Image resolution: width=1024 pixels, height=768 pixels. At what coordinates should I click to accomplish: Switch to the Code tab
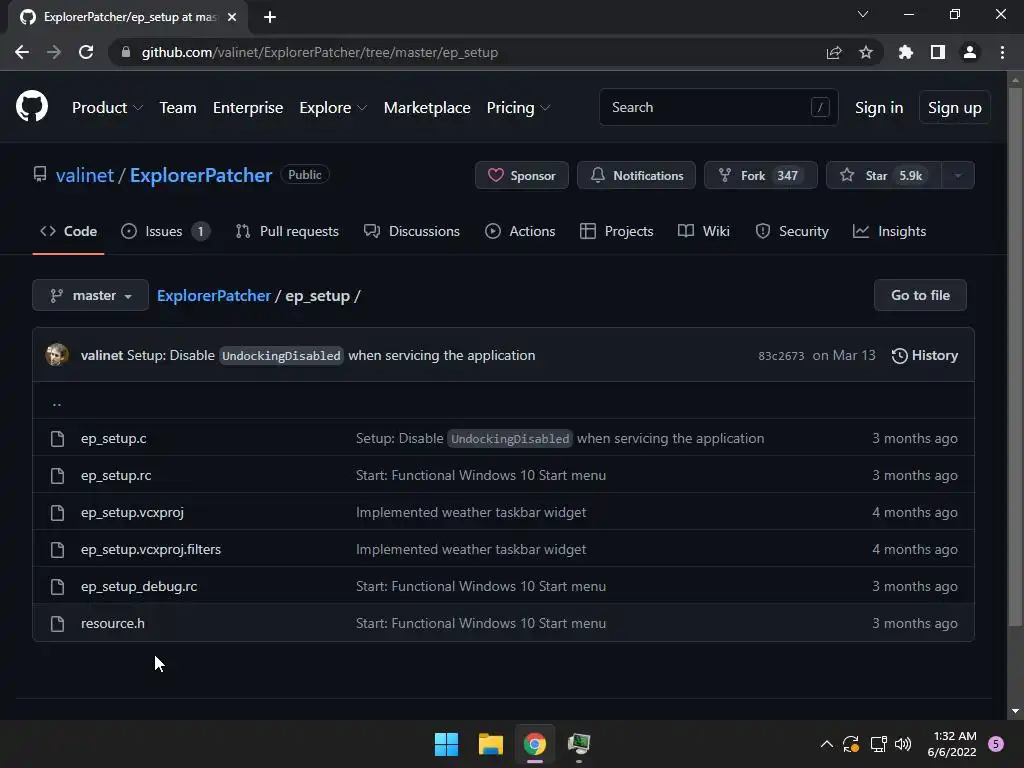click(69, 231)
